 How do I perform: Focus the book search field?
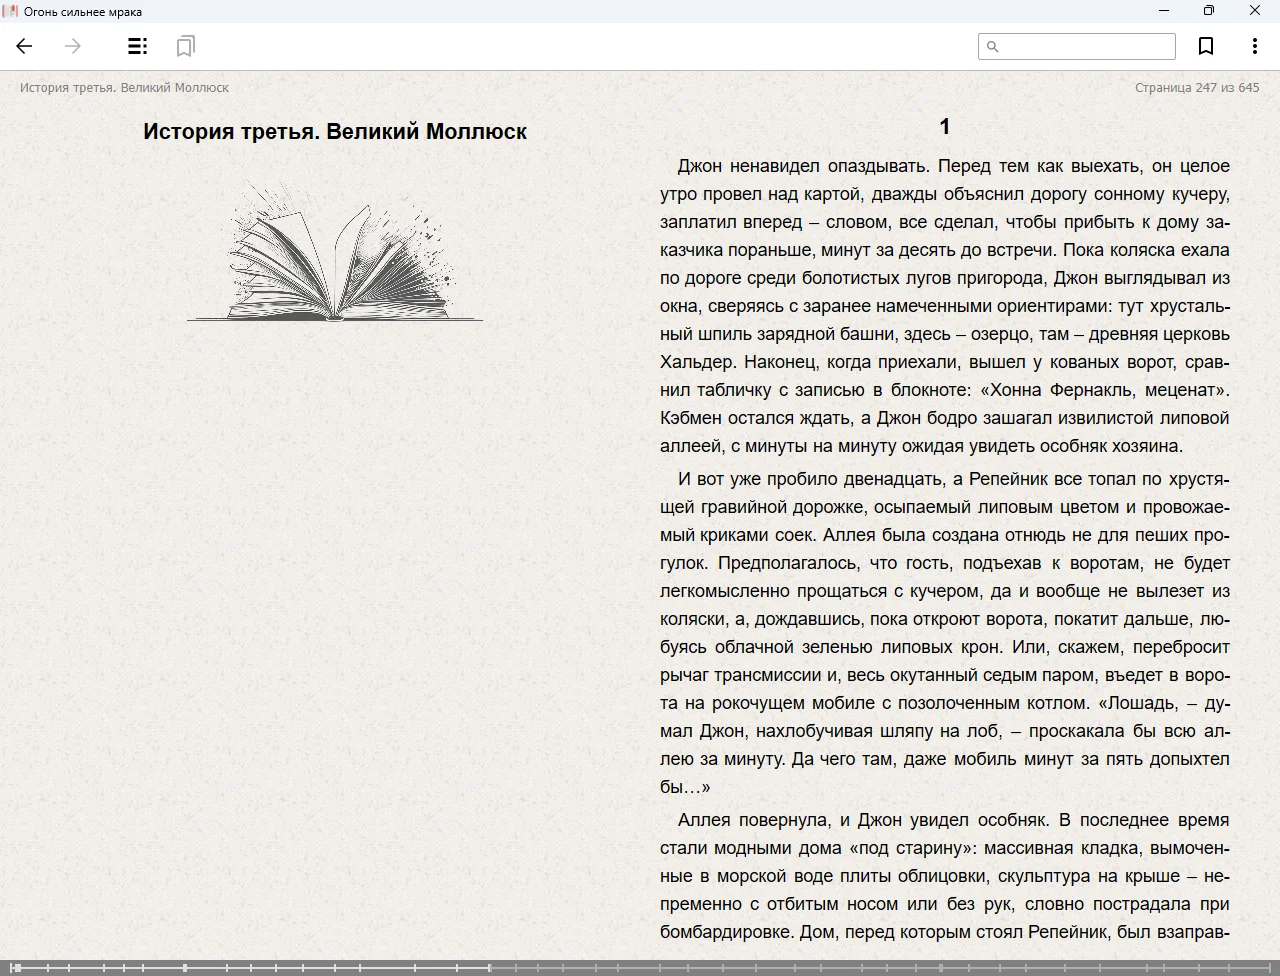coord(1086,46)
